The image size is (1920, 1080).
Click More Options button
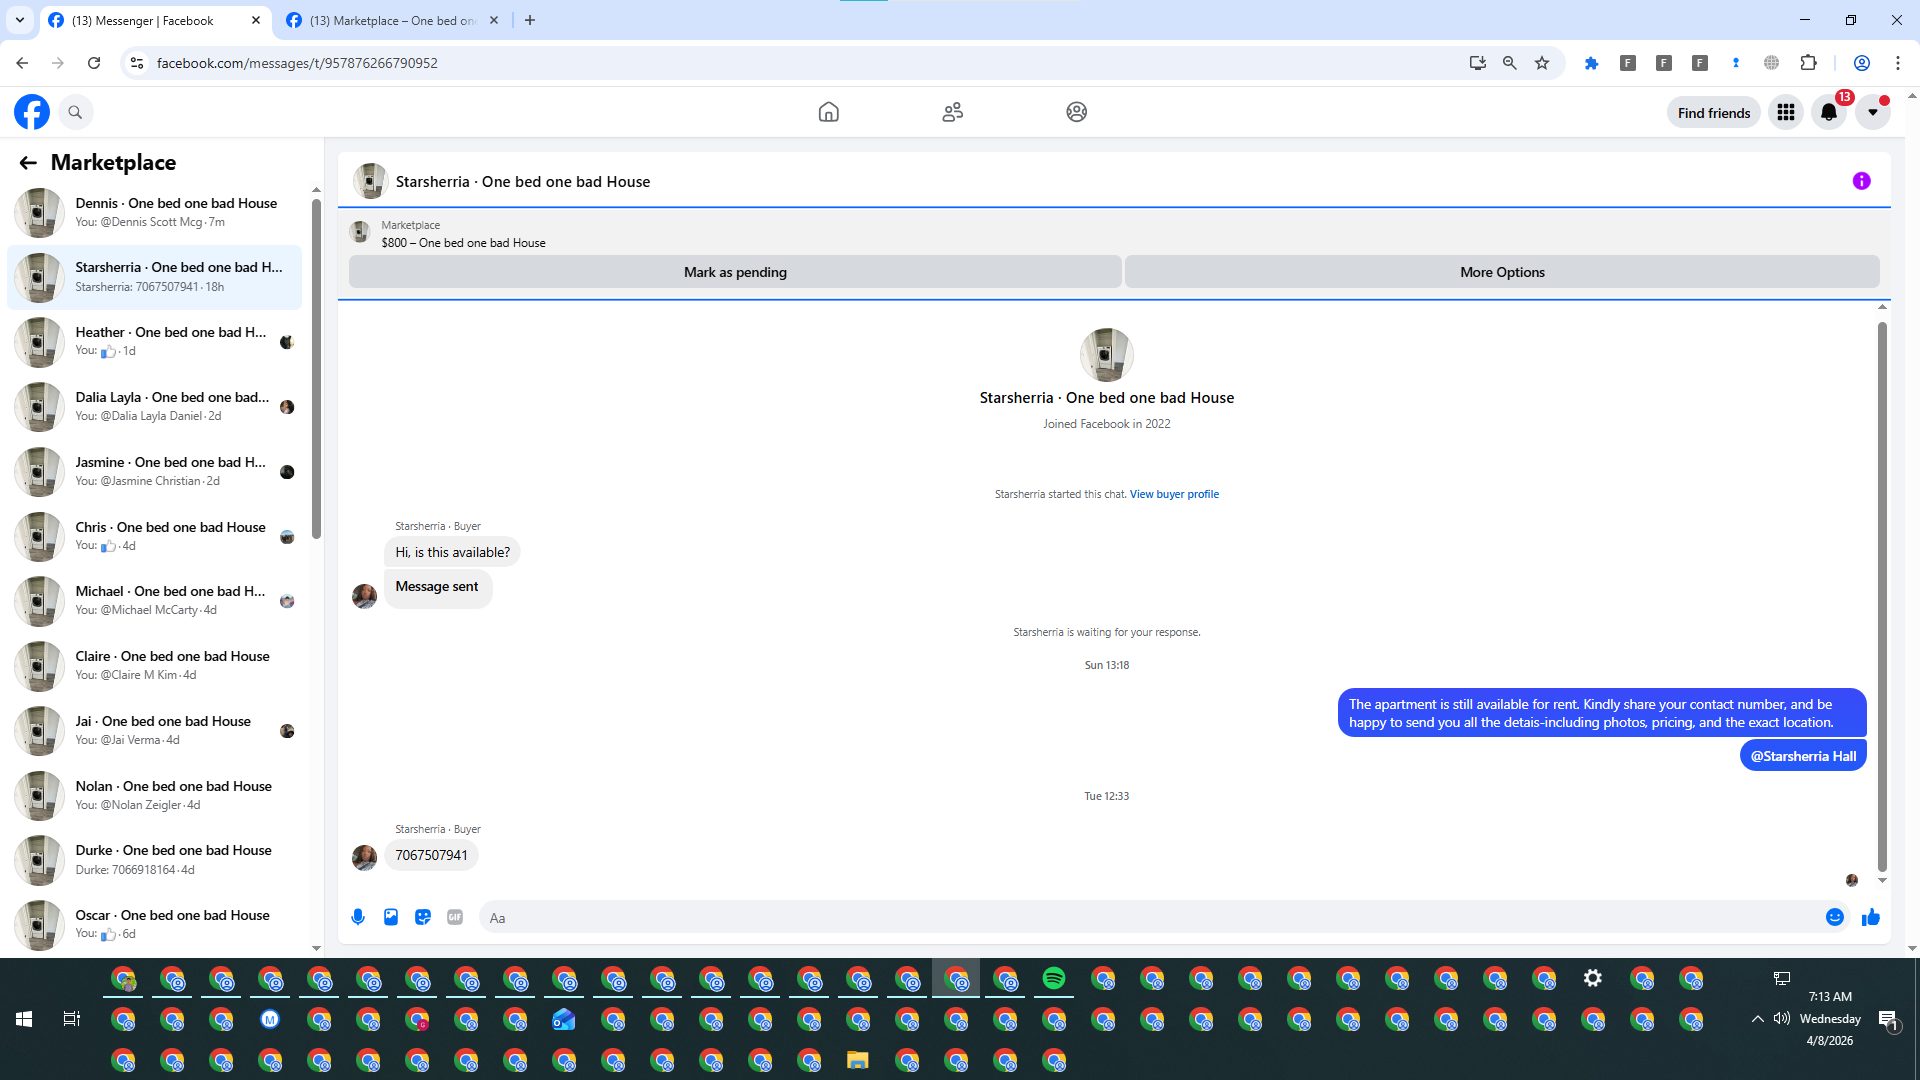1501,272
